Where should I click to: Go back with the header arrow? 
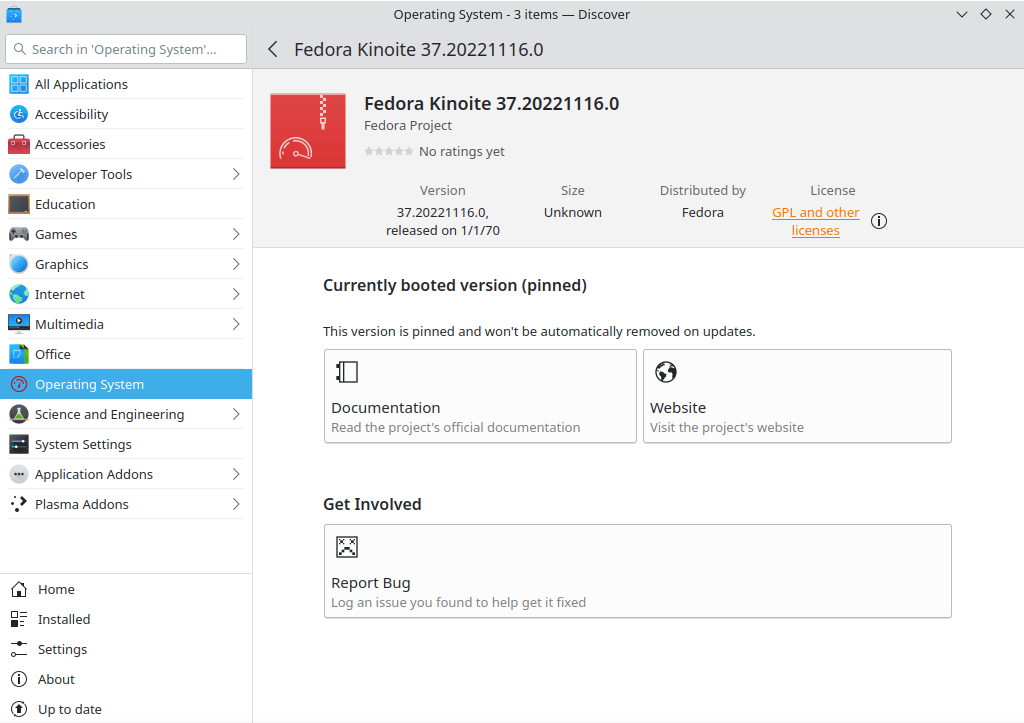coord(273,50)
